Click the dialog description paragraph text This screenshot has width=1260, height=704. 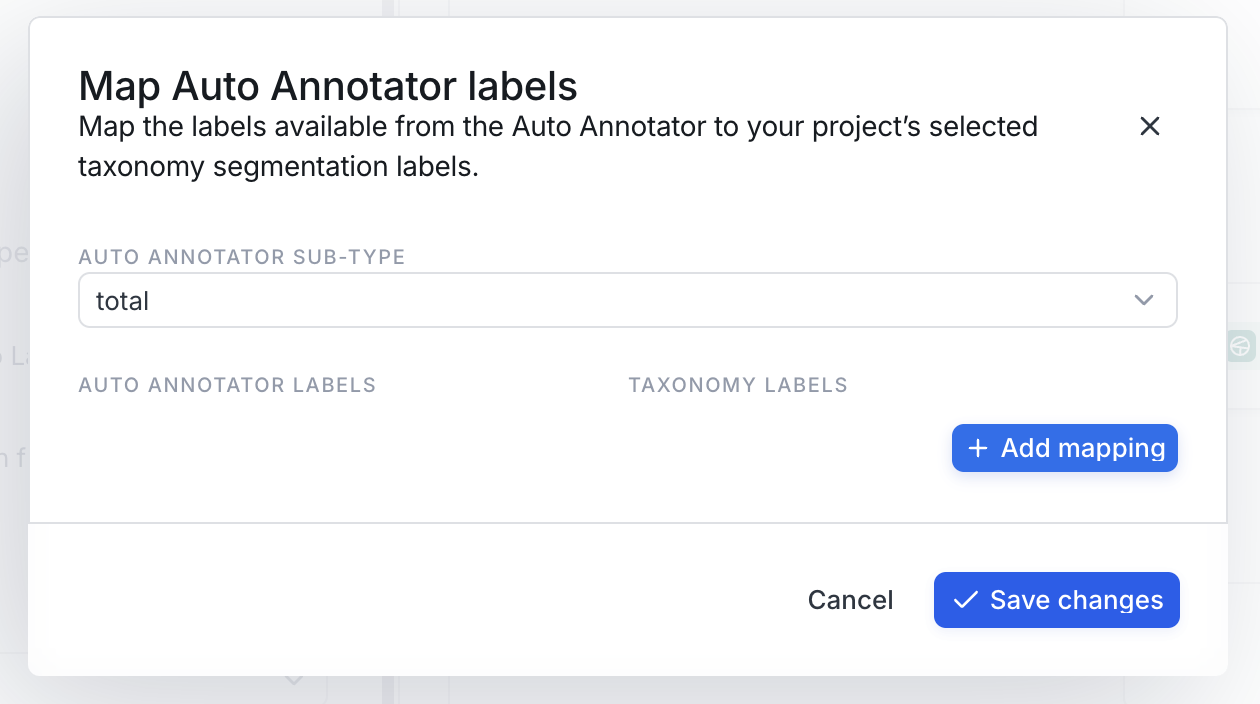(x=558, y=147)
